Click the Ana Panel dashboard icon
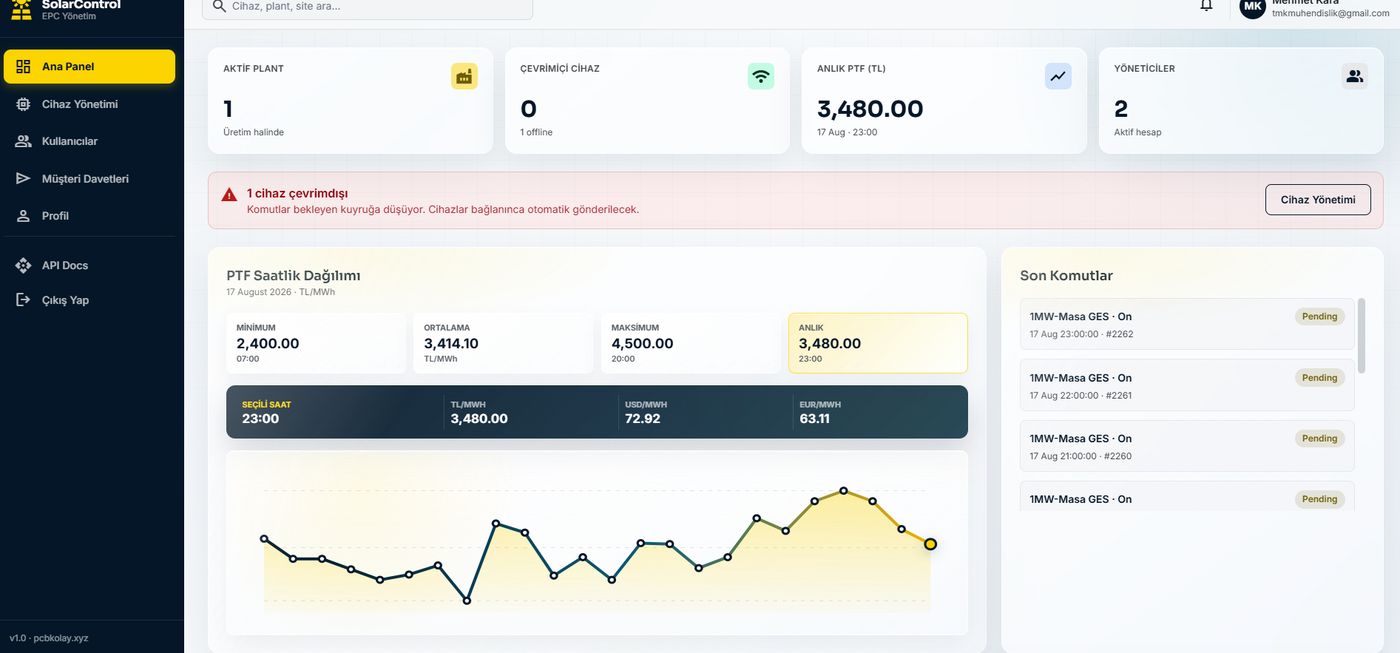The image size is (1400, 653). click(x=23, y=67)
